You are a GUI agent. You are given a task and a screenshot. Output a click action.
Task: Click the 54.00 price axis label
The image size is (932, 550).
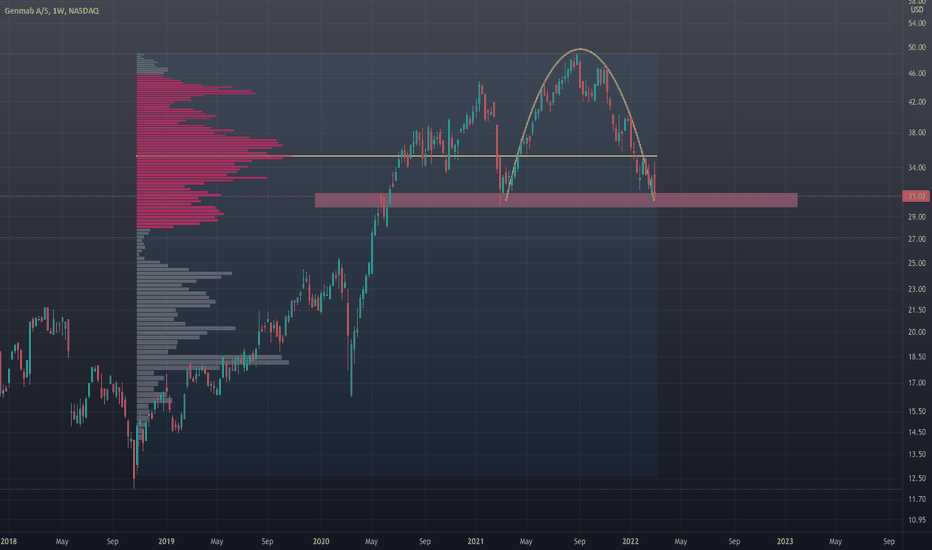(917, 23)
